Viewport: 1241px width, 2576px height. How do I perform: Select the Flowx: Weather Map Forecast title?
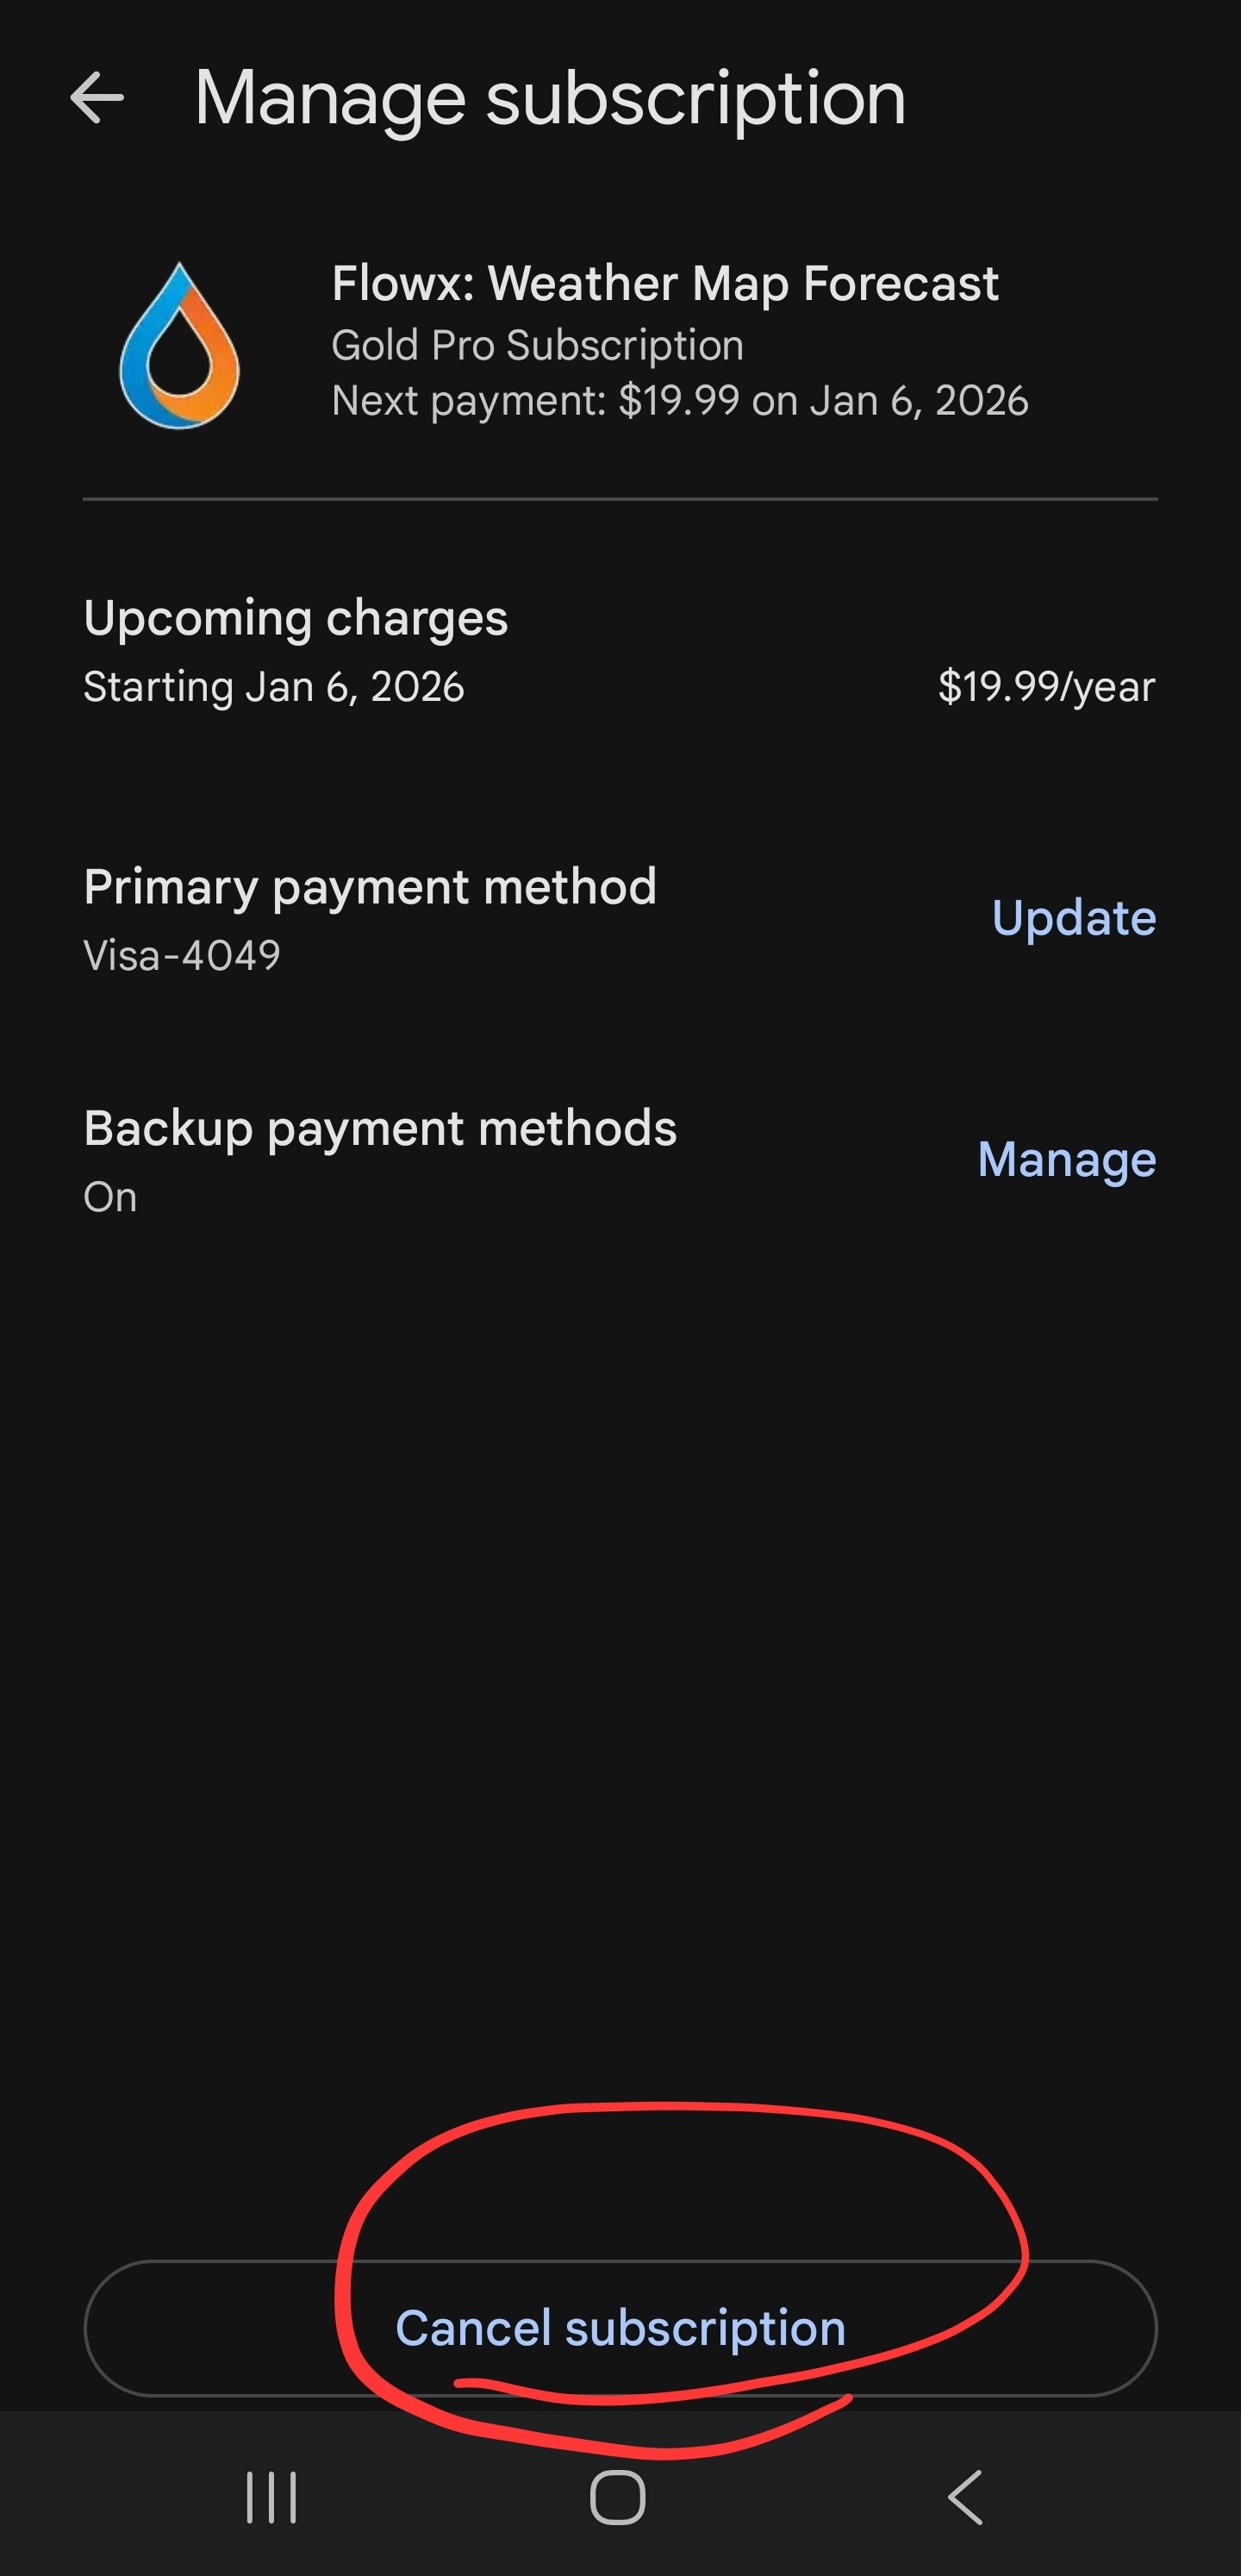click(665, 284)
